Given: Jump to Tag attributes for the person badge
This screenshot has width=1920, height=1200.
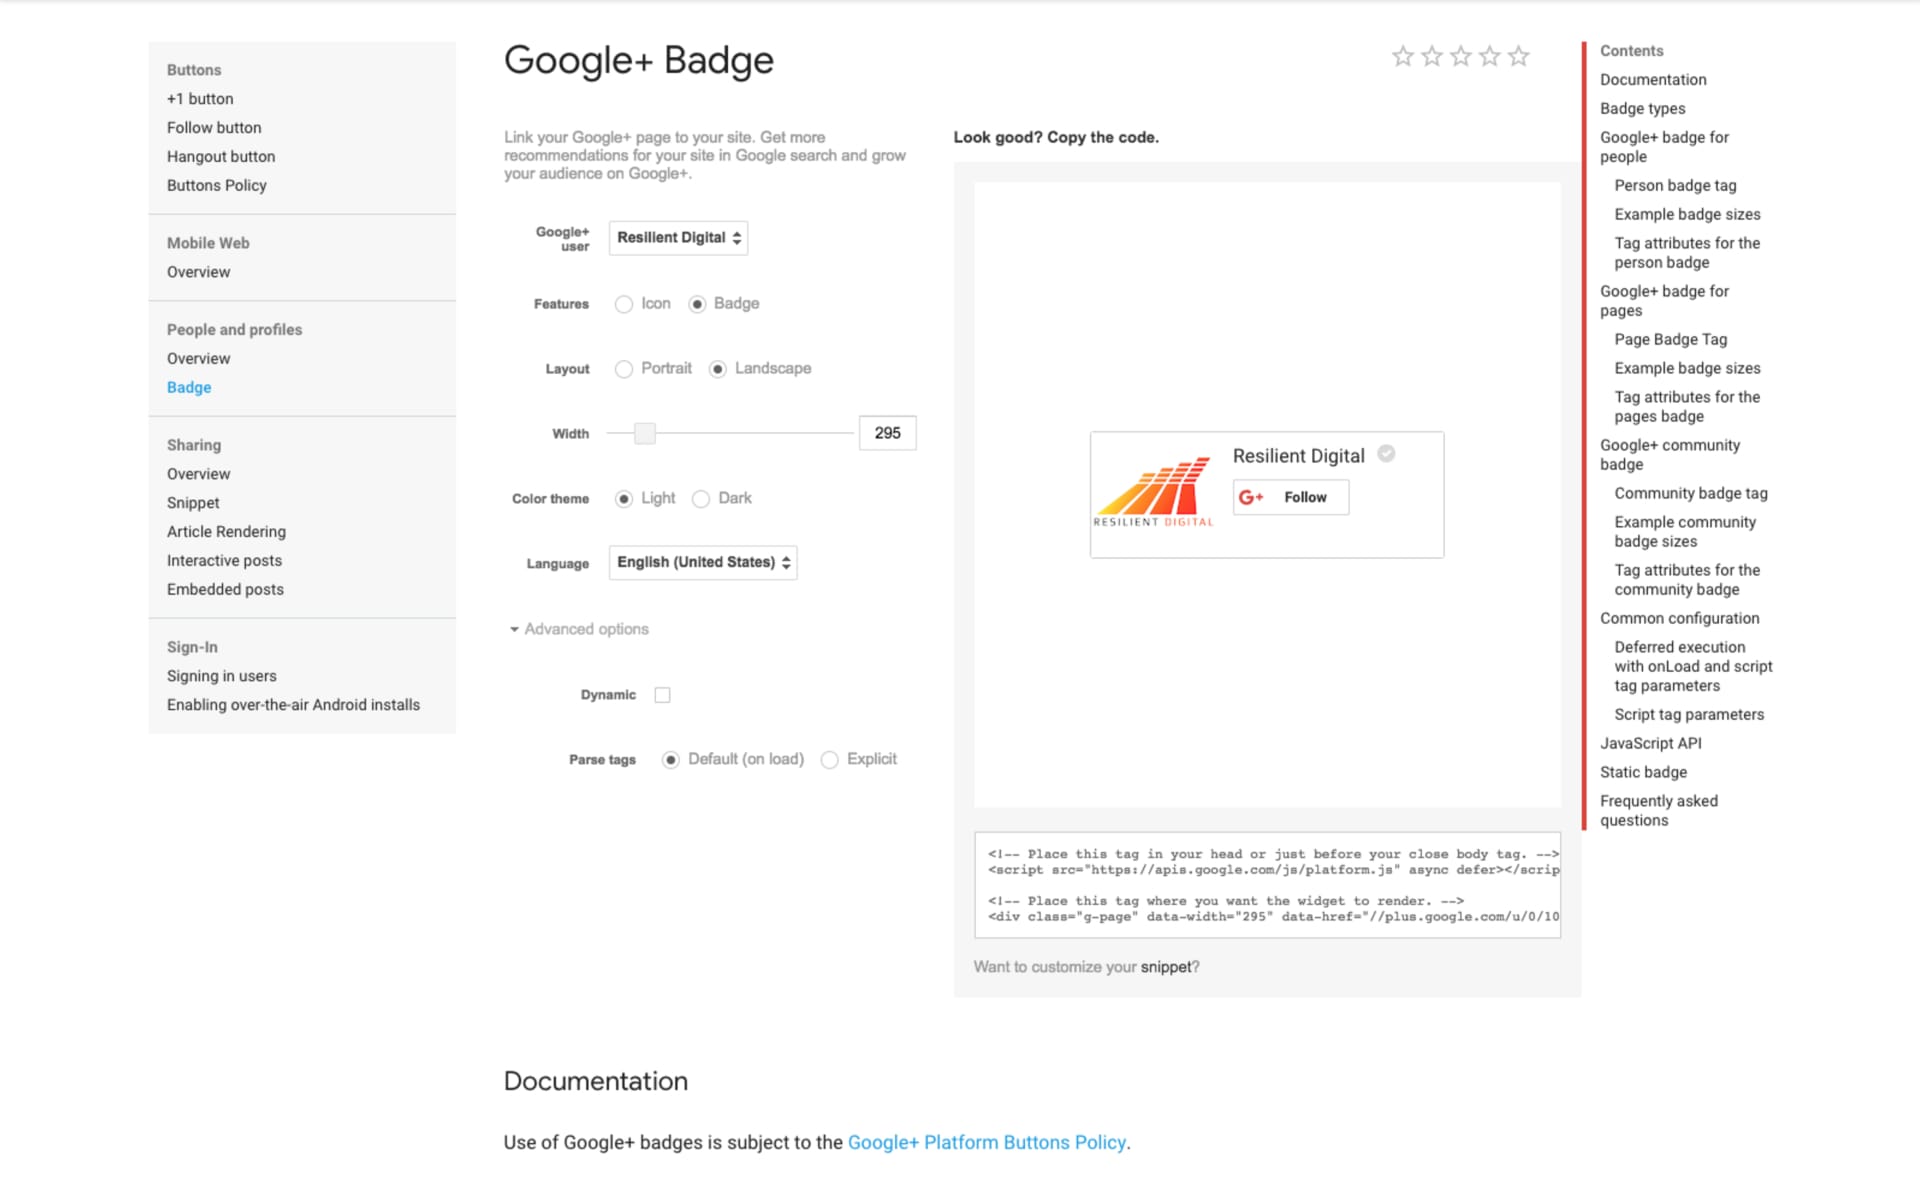Looking at the screenshot, I should [1687, 253].
